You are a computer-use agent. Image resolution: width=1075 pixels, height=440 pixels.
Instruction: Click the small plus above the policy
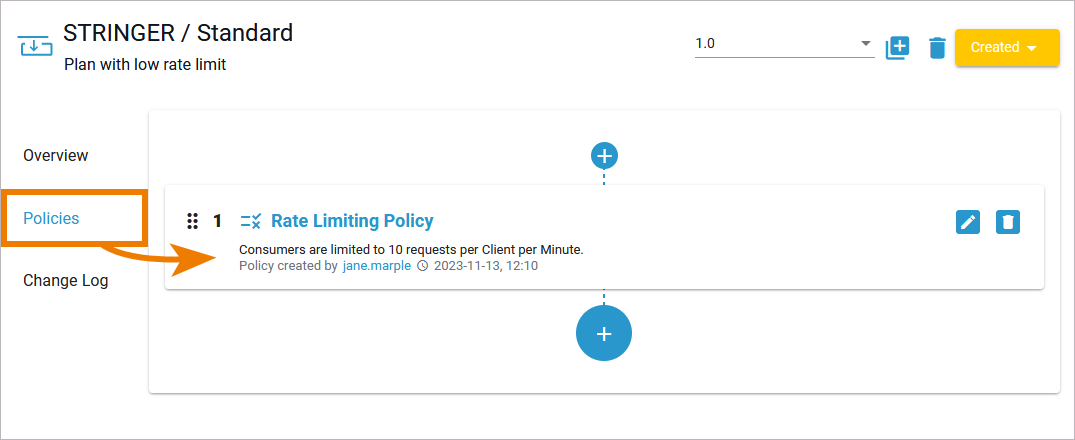(604, 156)
